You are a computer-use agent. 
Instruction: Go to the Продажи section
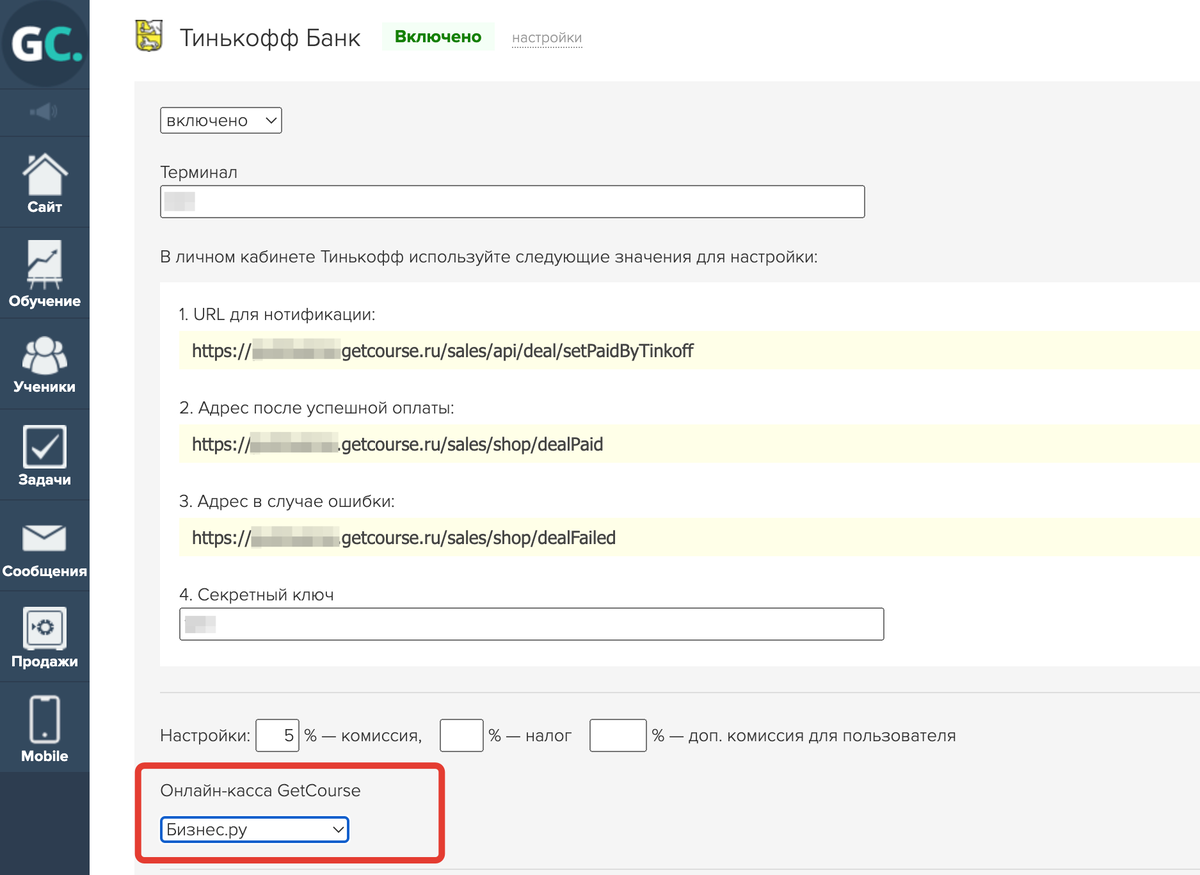click(44, 637)
